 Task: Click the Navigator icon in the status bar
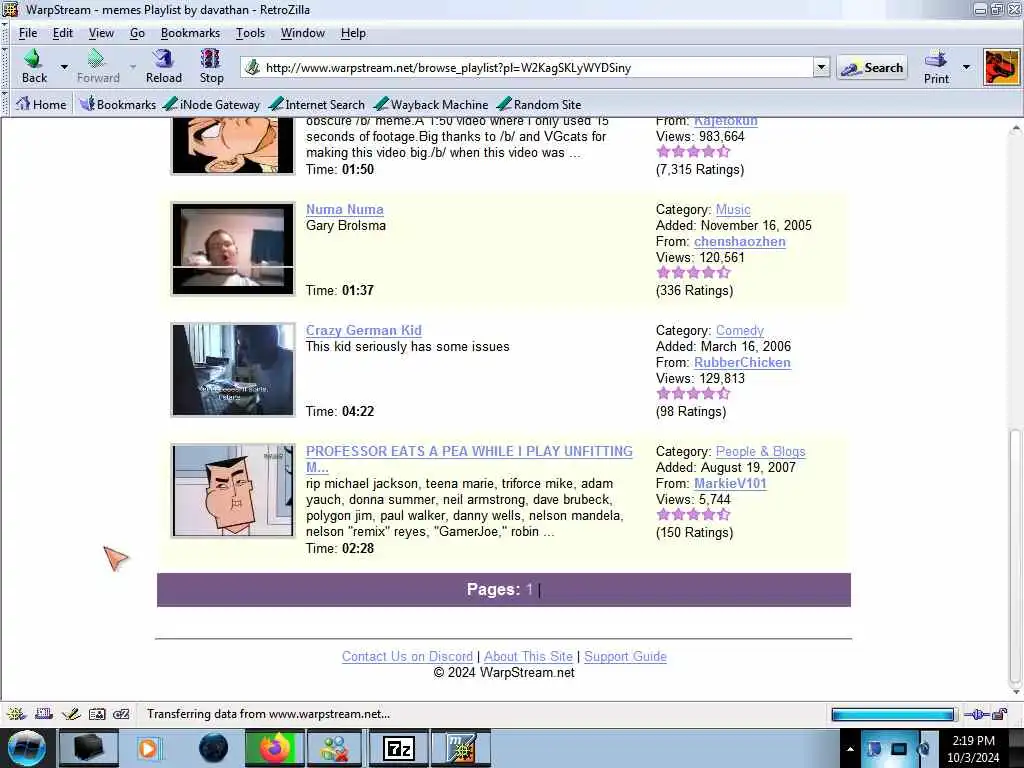(16, 714)
